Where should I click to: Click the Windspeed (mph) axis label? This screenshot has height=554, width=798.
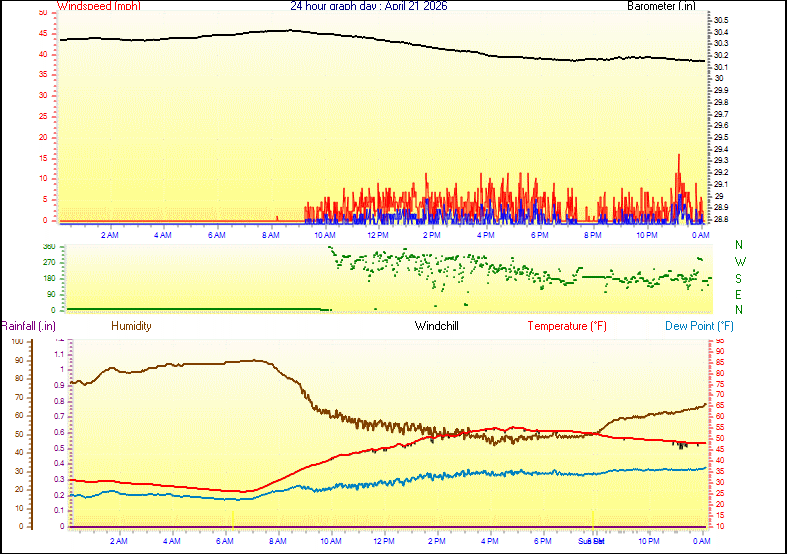(99, 6)
